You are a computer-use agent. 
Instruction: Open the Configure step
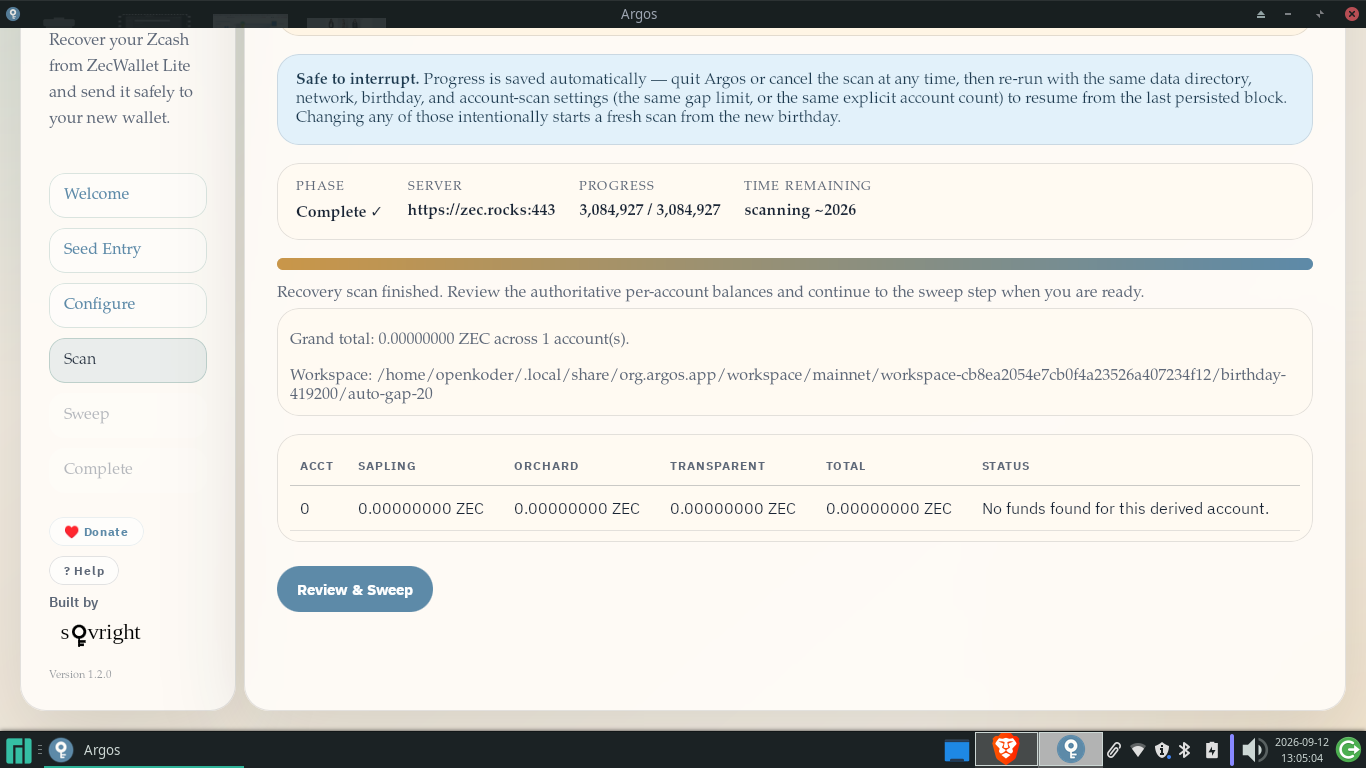(128, 305)
